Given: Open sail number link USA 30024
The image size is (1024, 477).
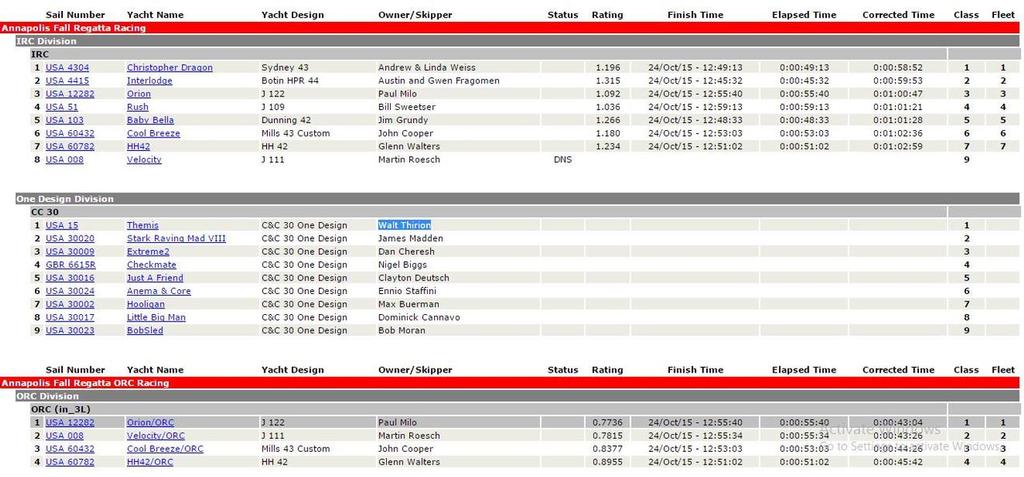Looking at the screenshot, I should point(70,291).
